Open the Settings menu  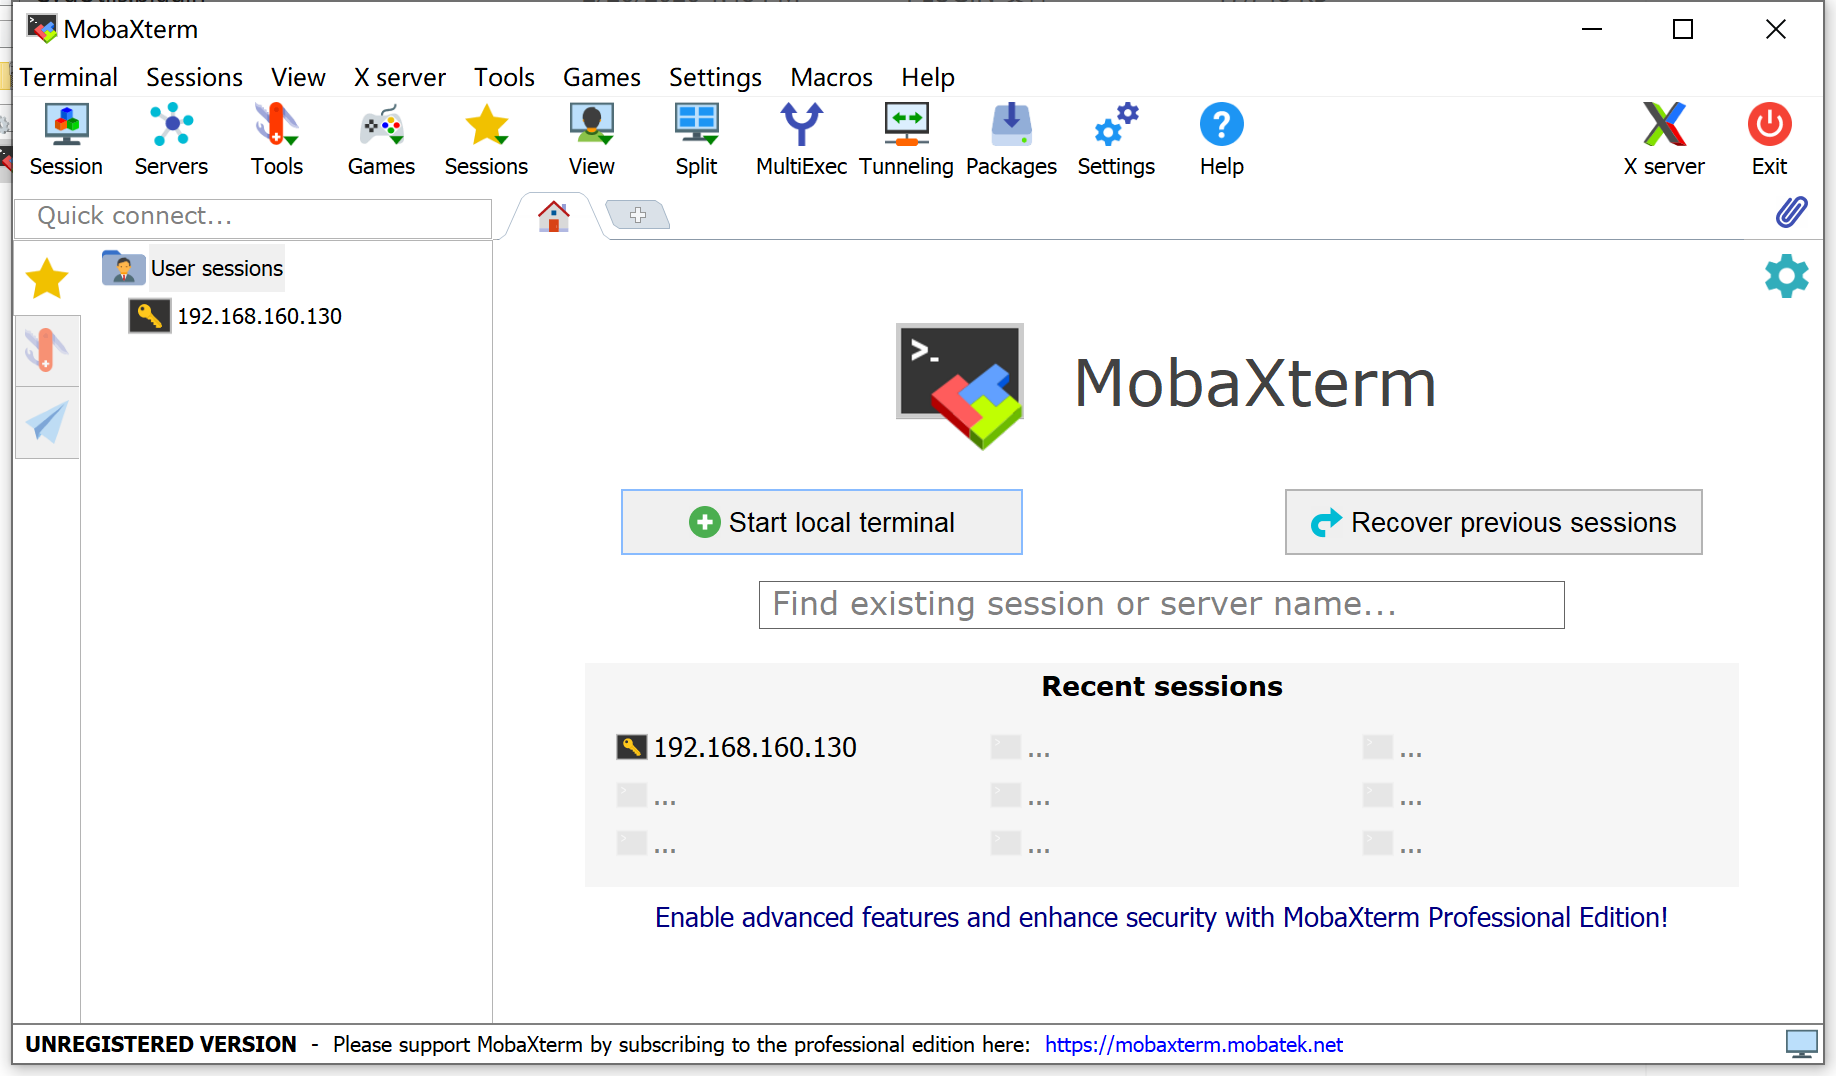[715, 77]
